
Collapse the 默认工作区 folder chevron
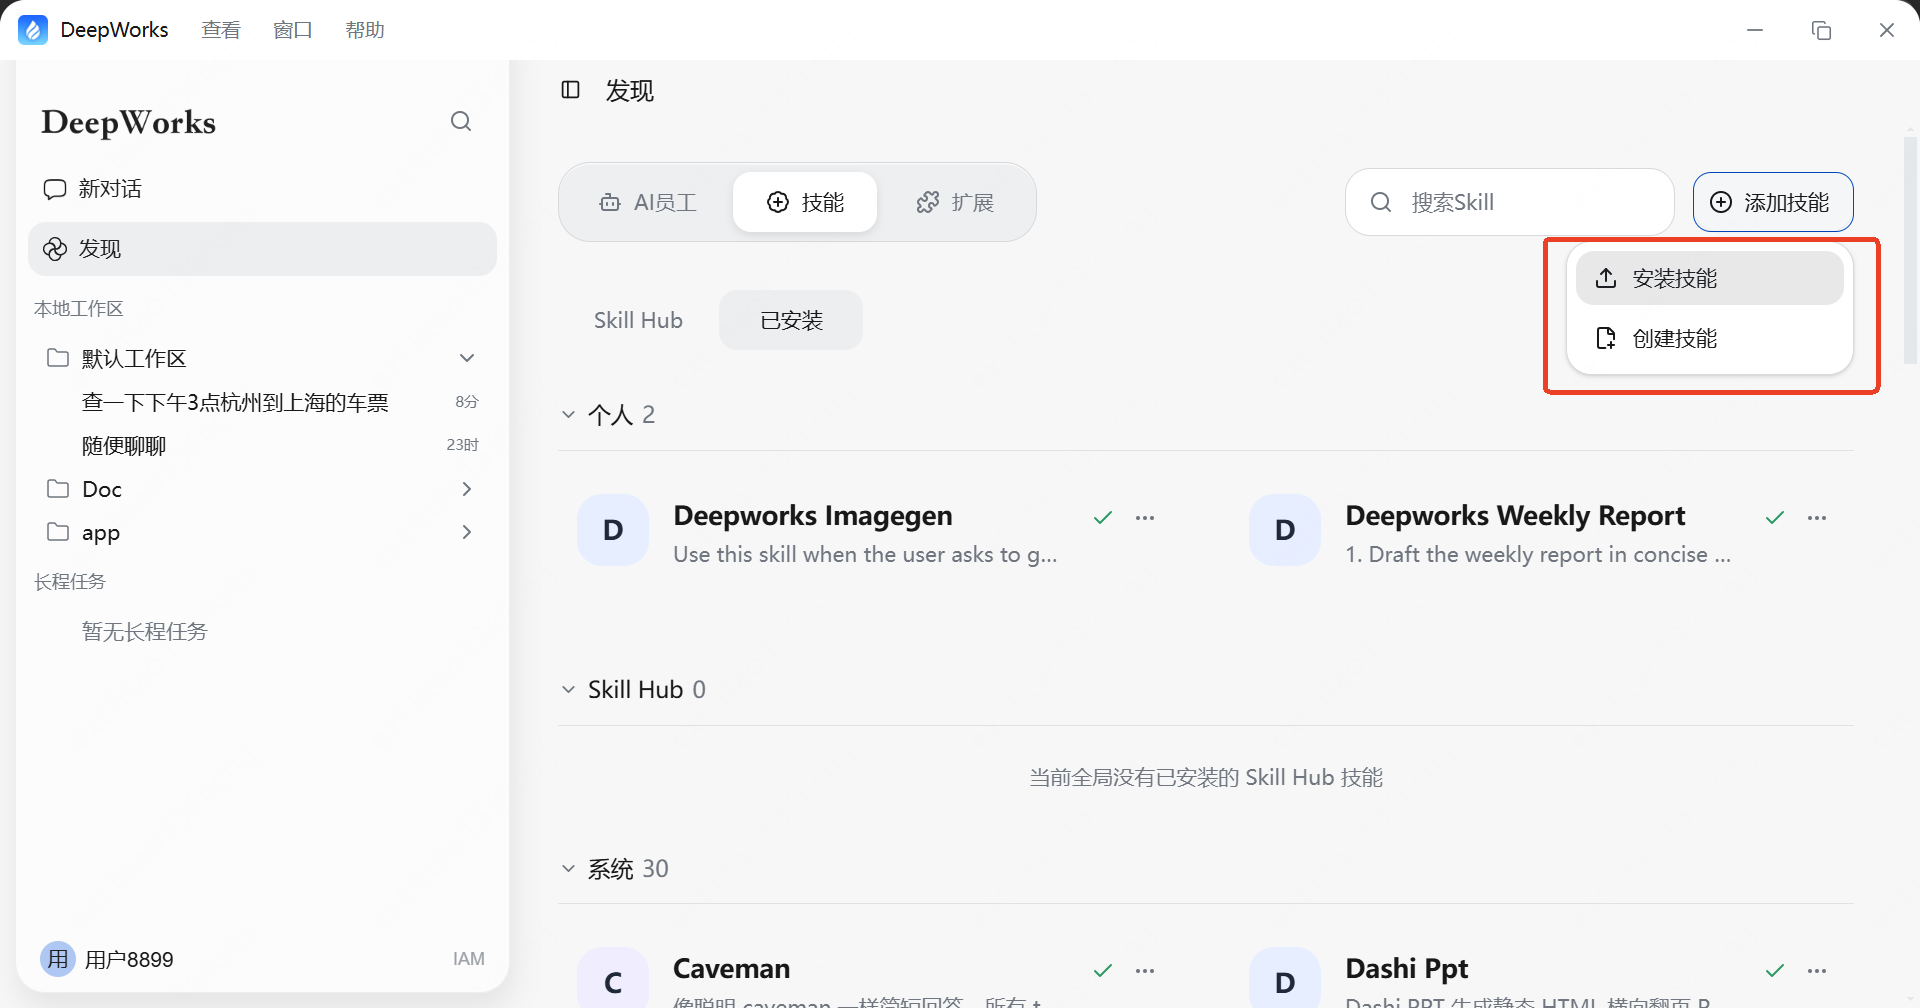click(x=467, y=358)
